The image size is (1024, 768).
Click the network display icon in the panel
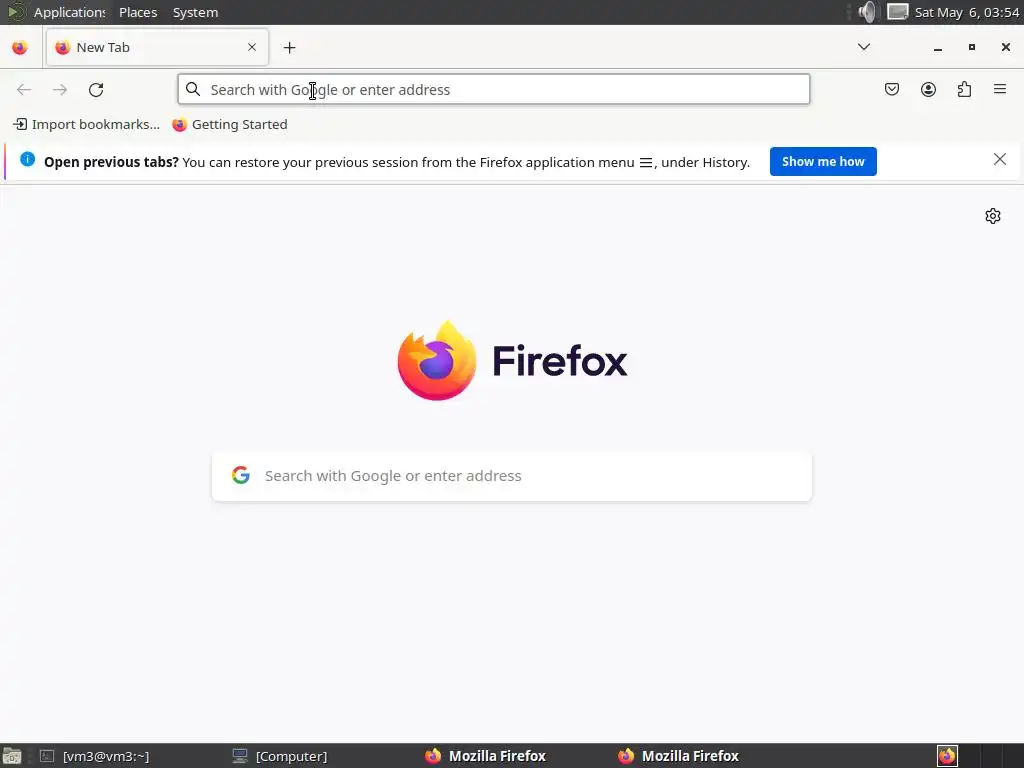(897, 12)
